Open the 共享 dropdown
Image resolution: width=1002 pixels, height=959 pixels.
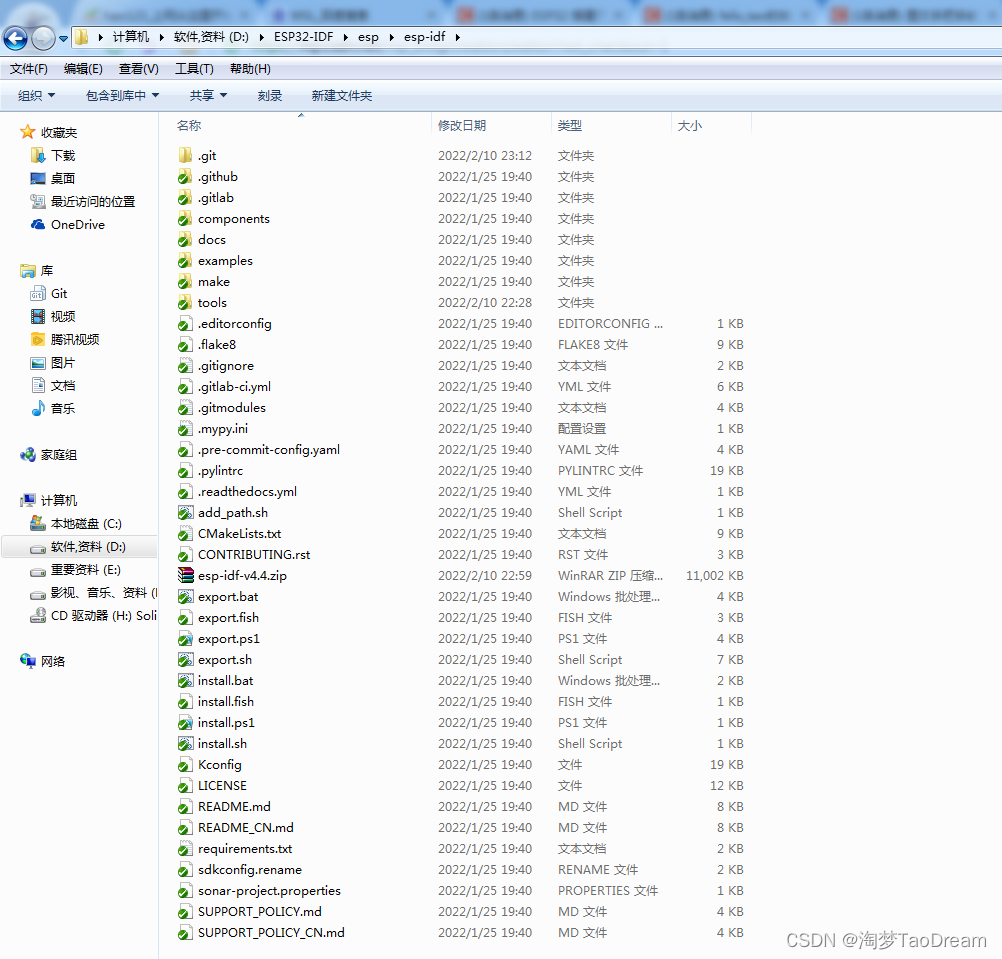click(x=208, y=96)
